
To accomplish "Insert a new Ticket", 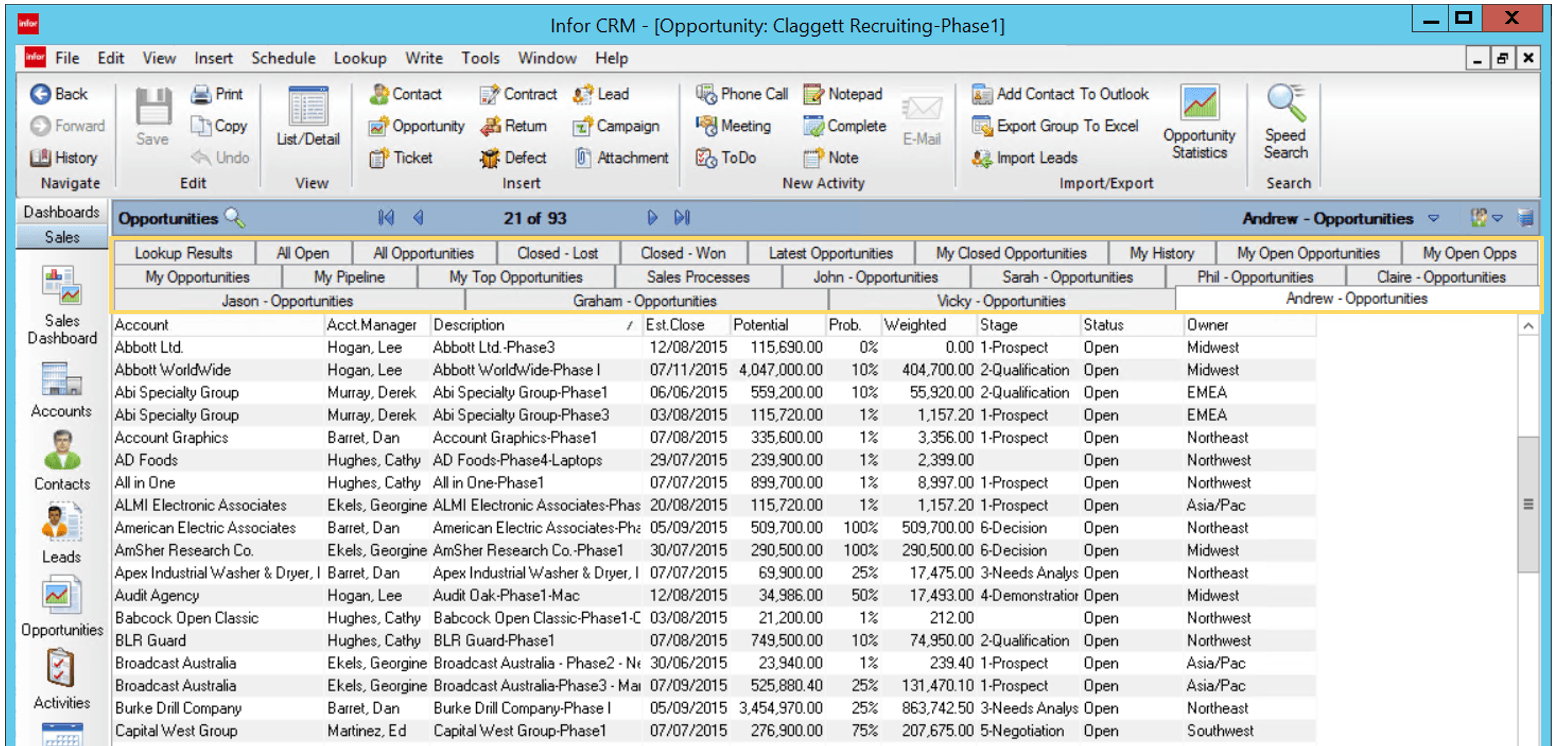I will point(401,158).
